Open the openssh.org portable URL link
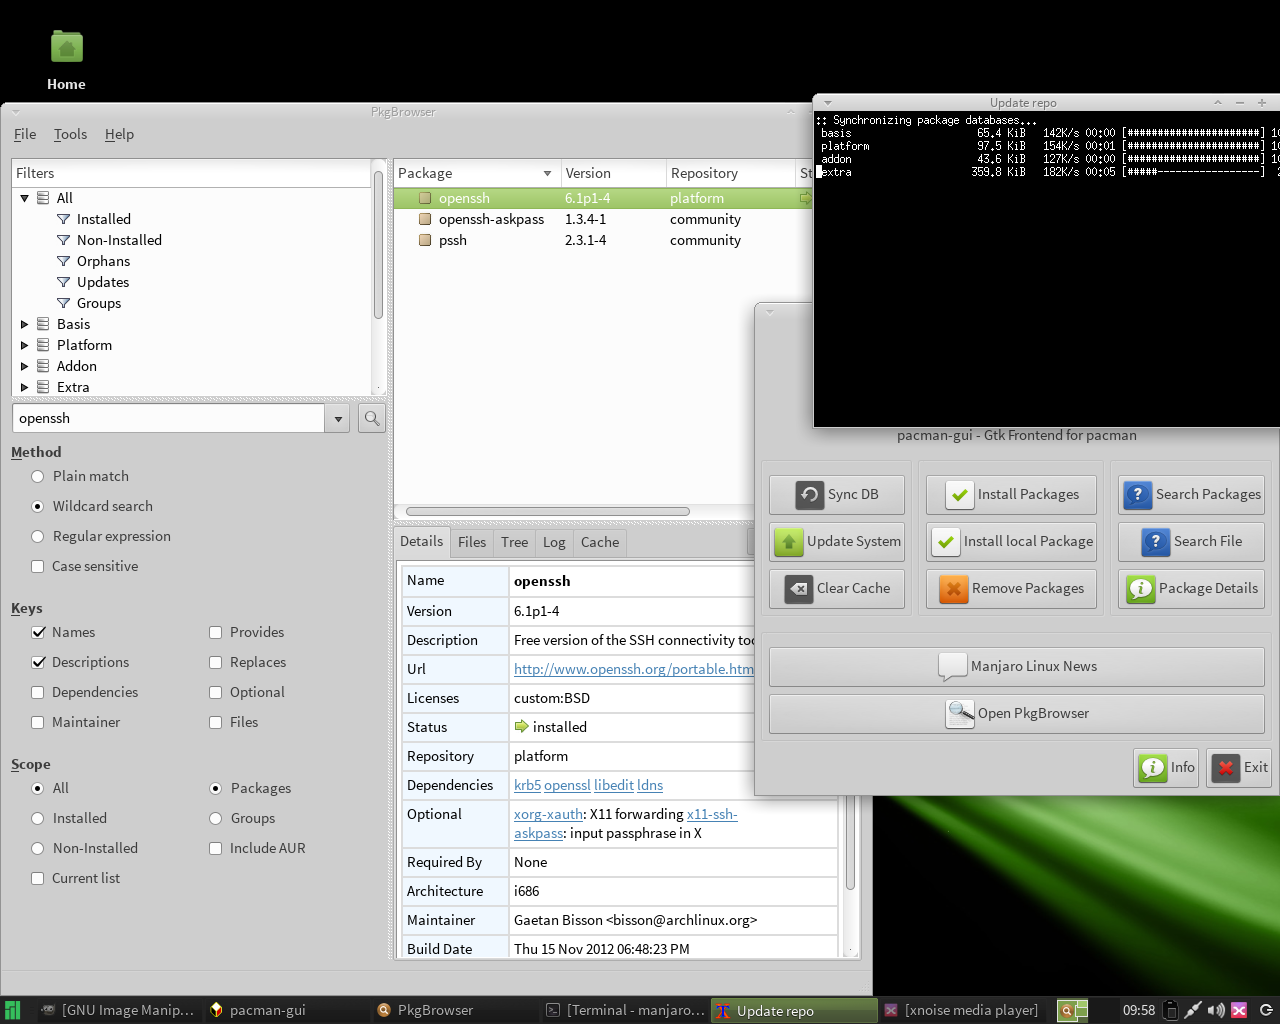Viewport: 1280px width, 1024px height. point(634,669)
